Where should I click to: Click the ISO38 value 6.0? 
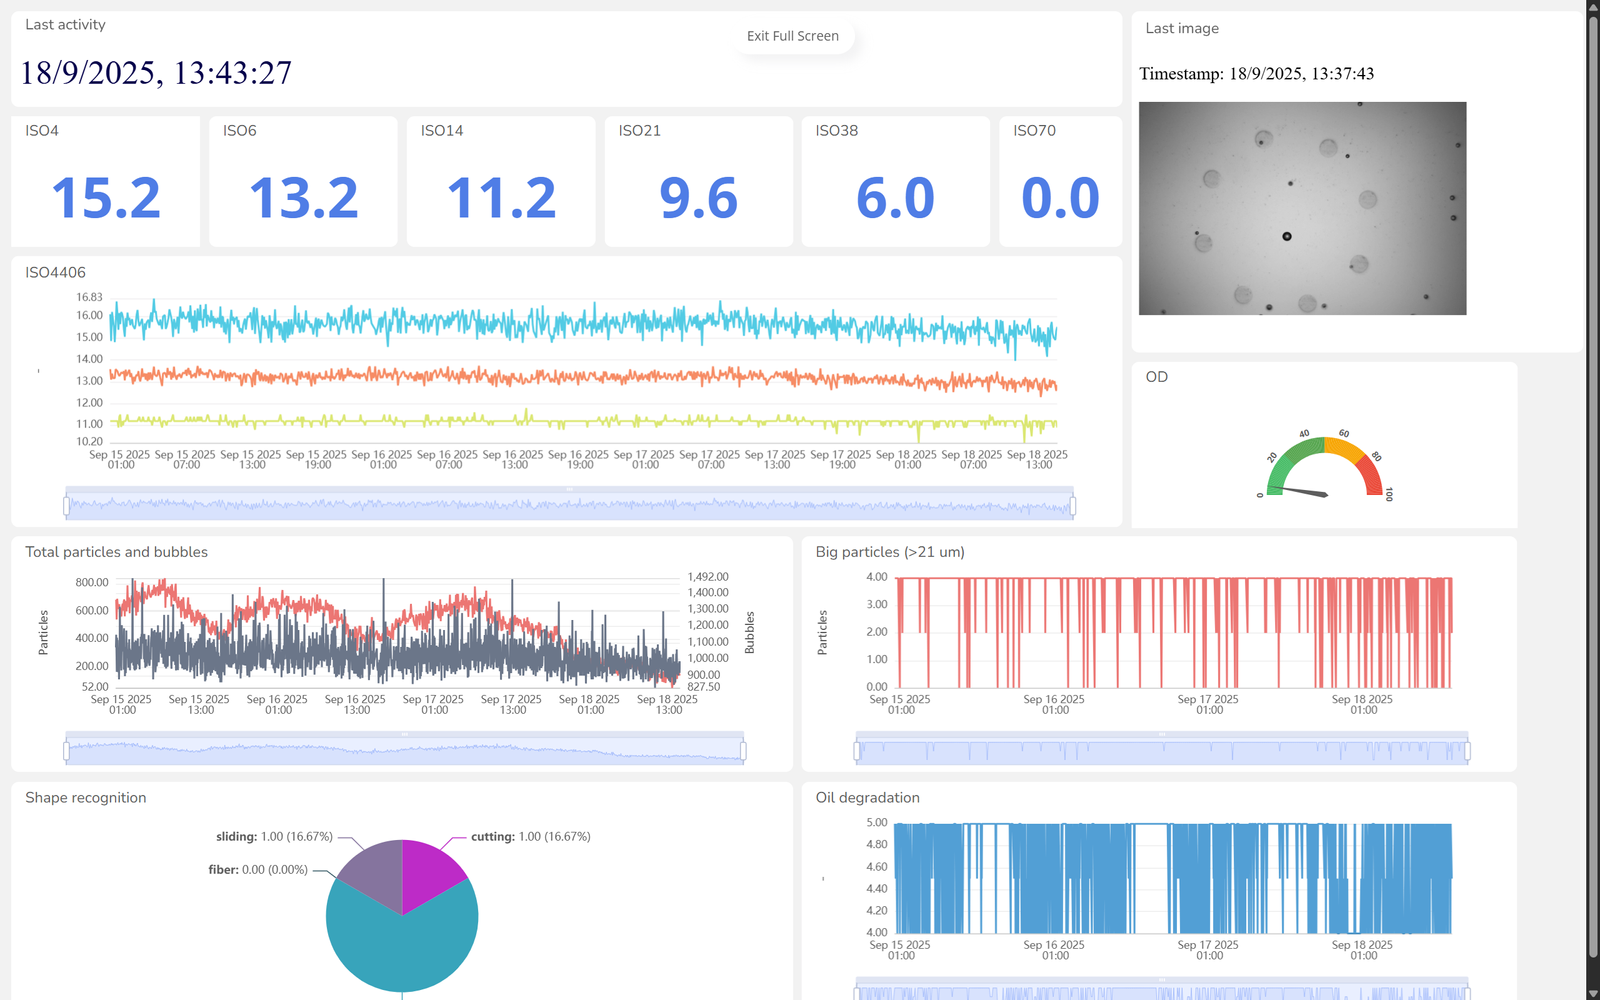[895, 198]
